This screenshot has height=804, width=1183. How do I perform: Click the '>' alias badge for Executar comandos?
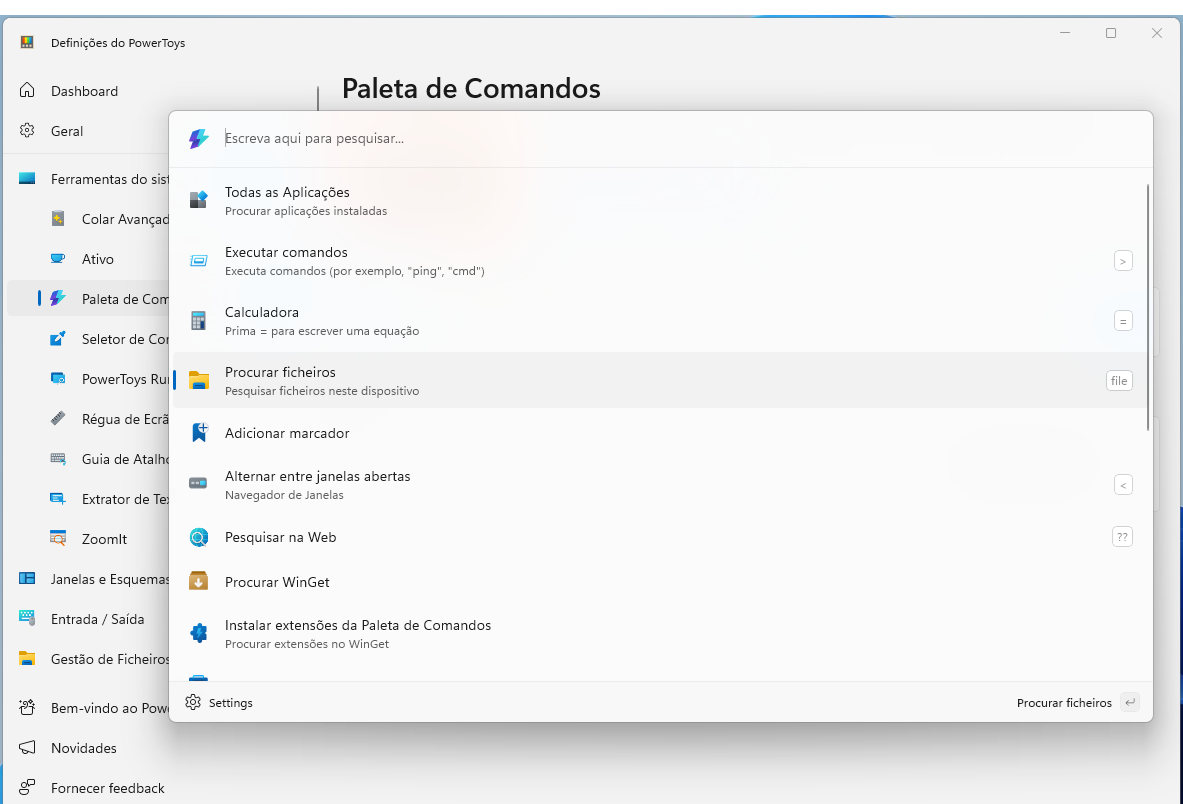1123,261
